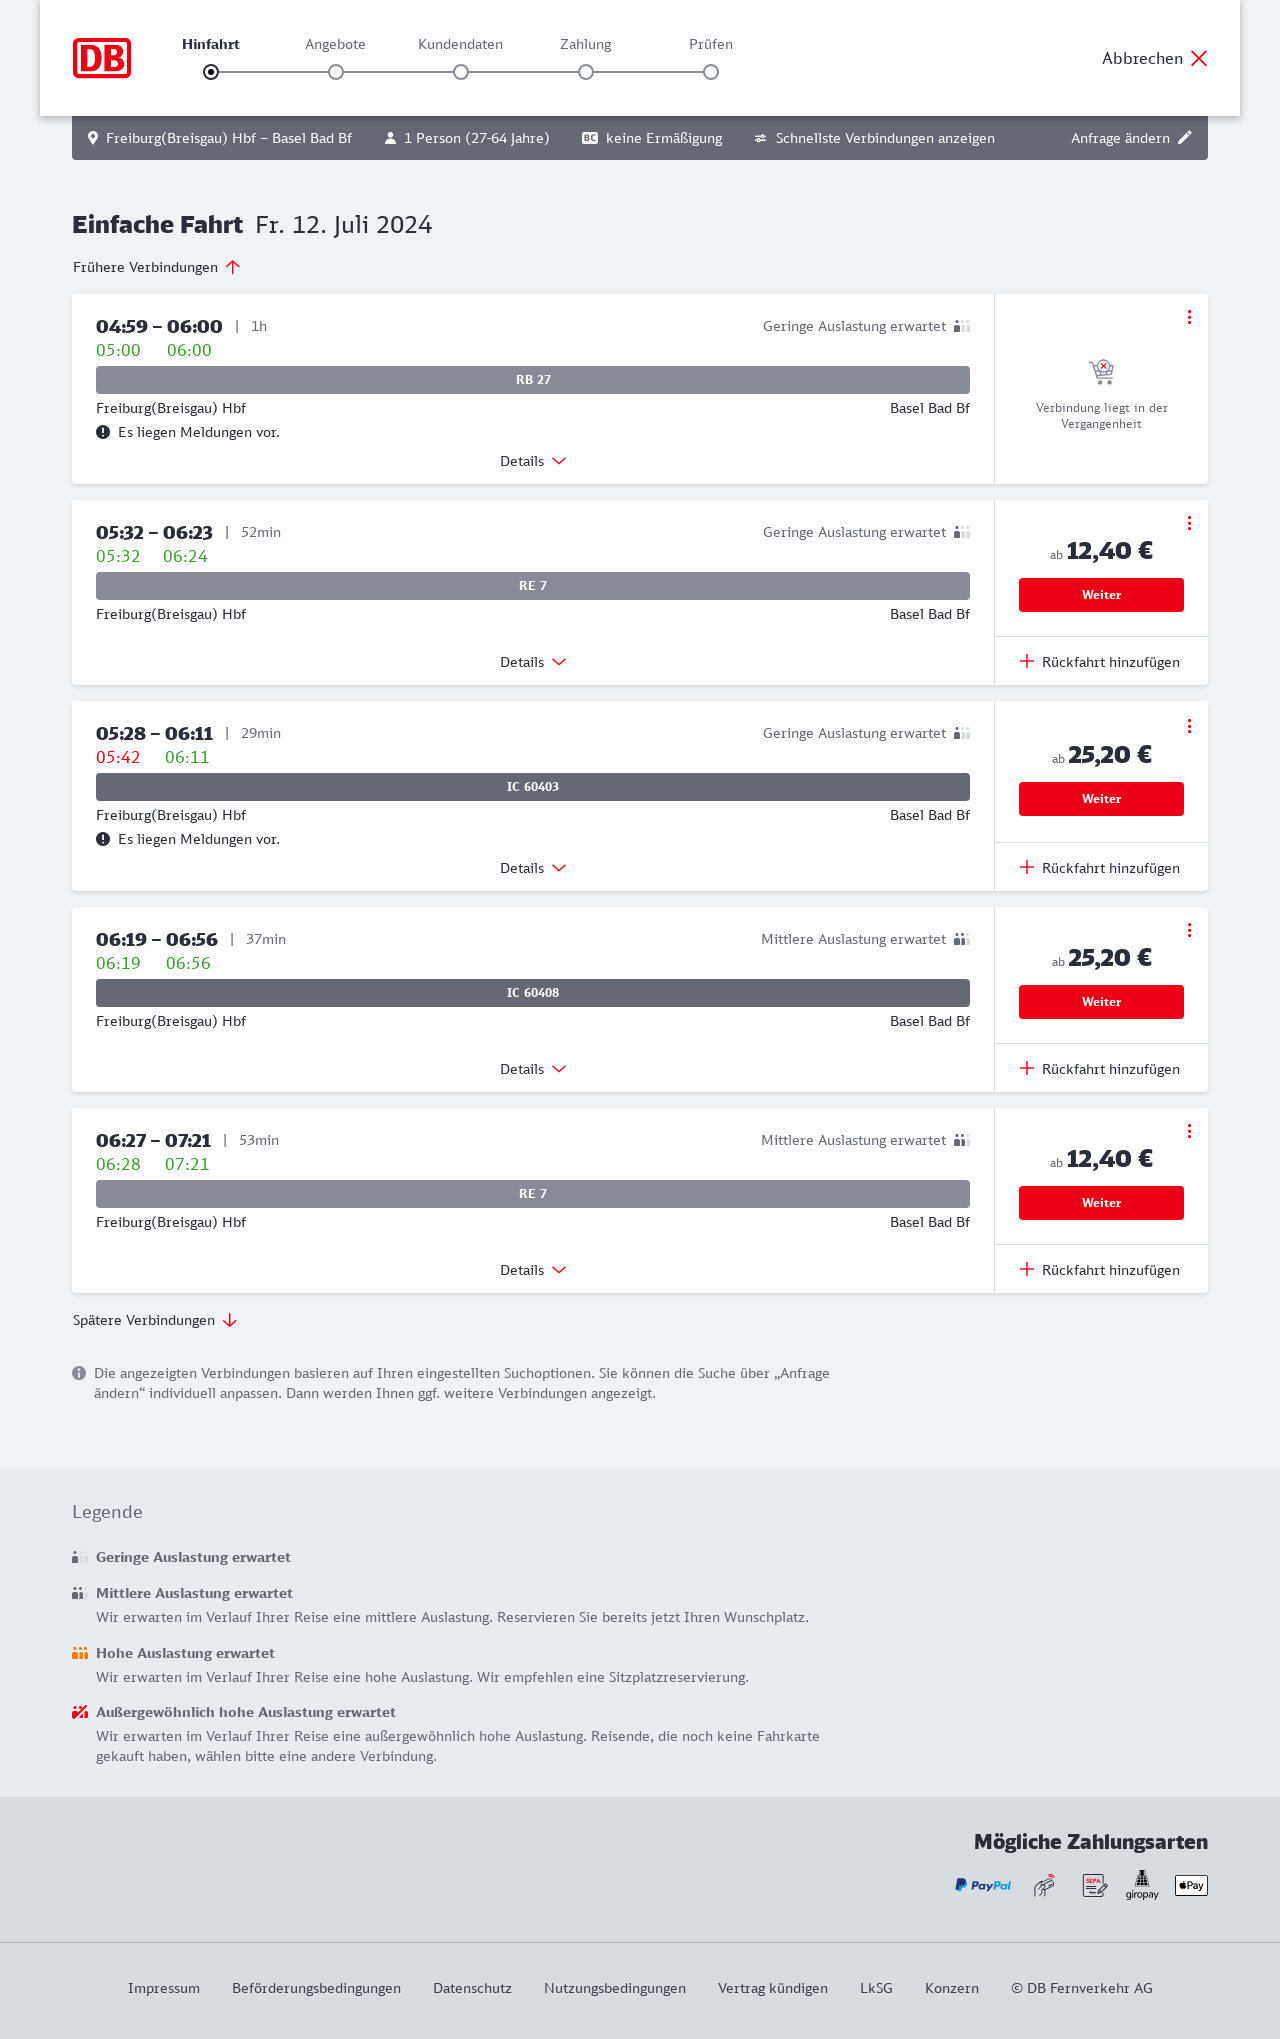Open three-dot menu for 04:59 RB 27 connection
The width and height of the screenshot is (1280, 2039).
1189,317
